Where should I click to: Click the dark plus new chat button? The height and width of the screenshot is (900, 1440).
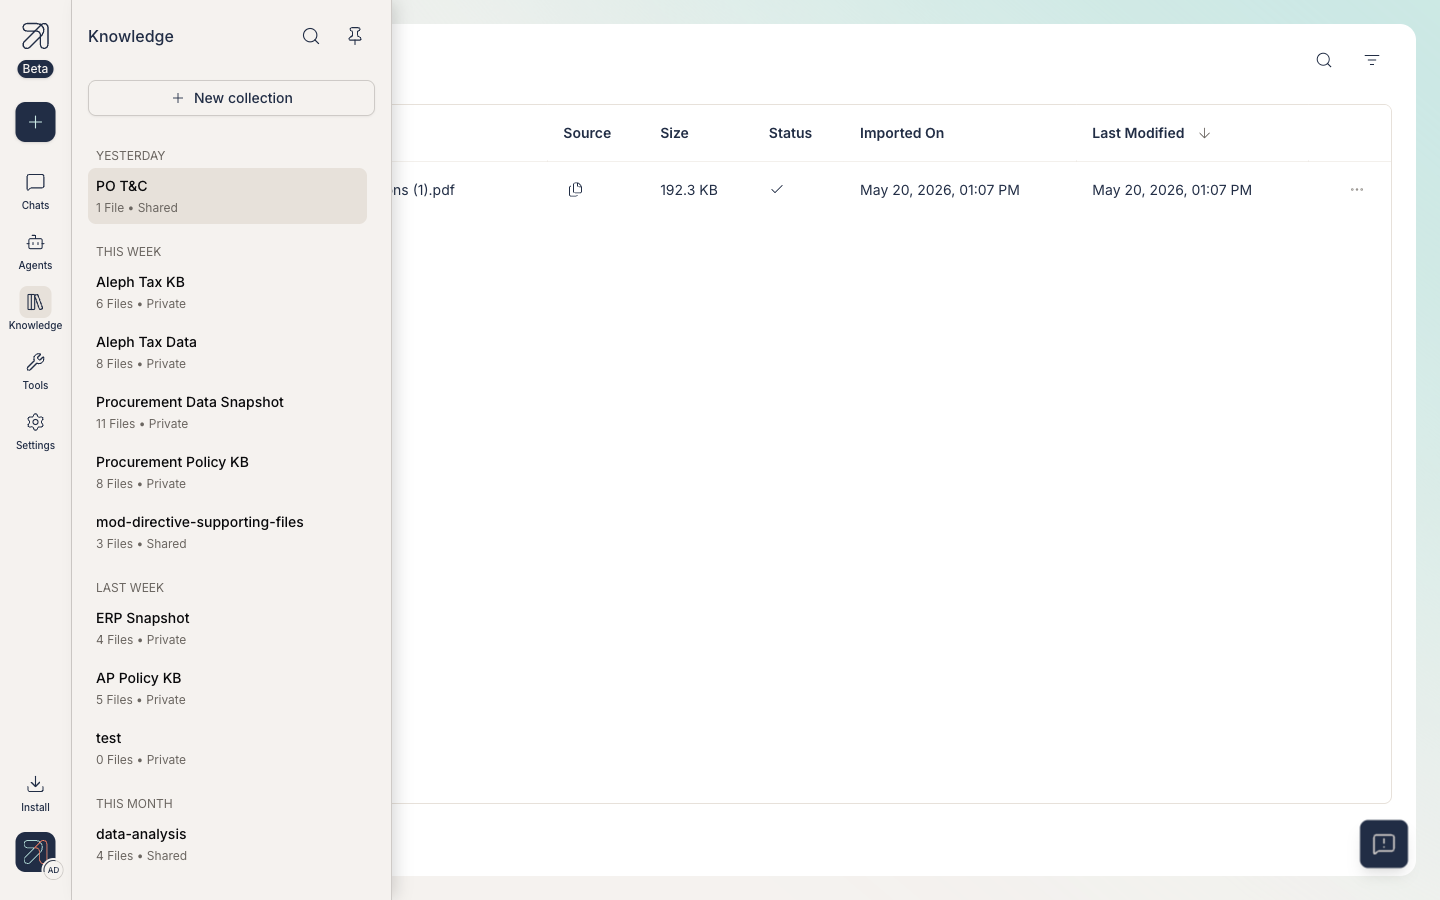tap(35, 122)
